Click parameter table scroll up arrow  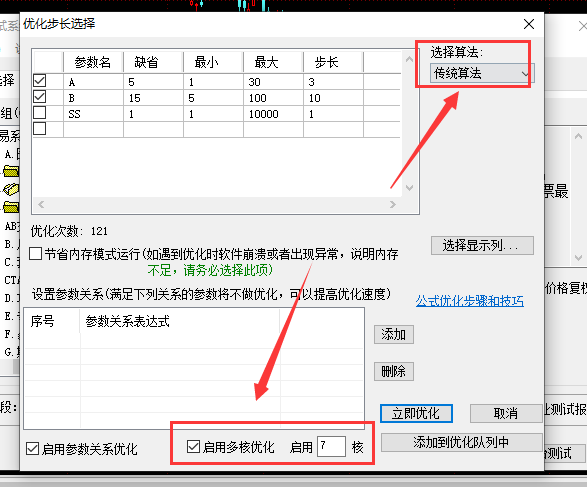[409, 59]
